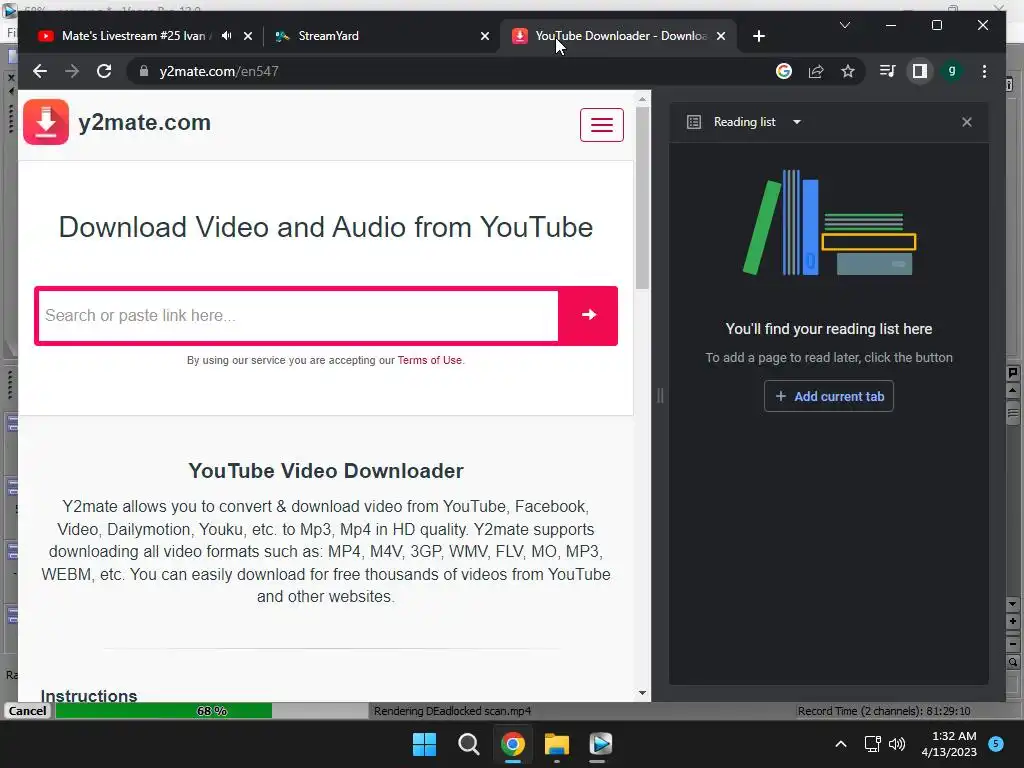Click background editor zoom magnifier icon
This screenshot has height=768, width=1024.
pos(1013,663)
